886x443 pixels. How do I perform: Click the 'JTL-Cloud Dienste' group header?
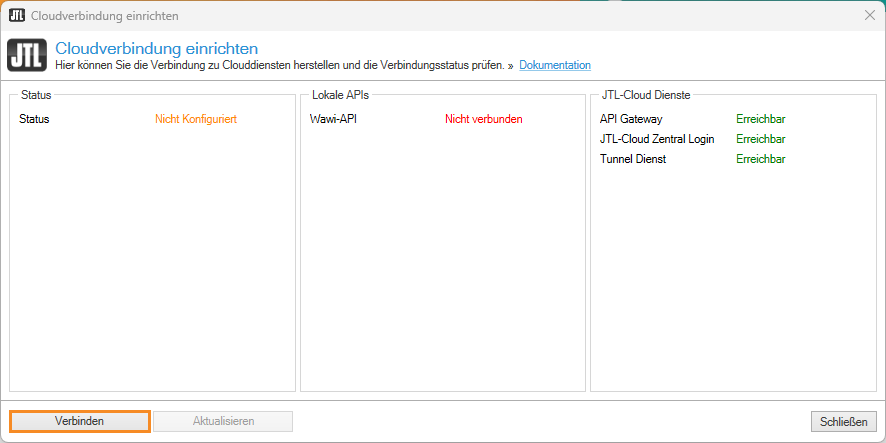click(646, 95)
